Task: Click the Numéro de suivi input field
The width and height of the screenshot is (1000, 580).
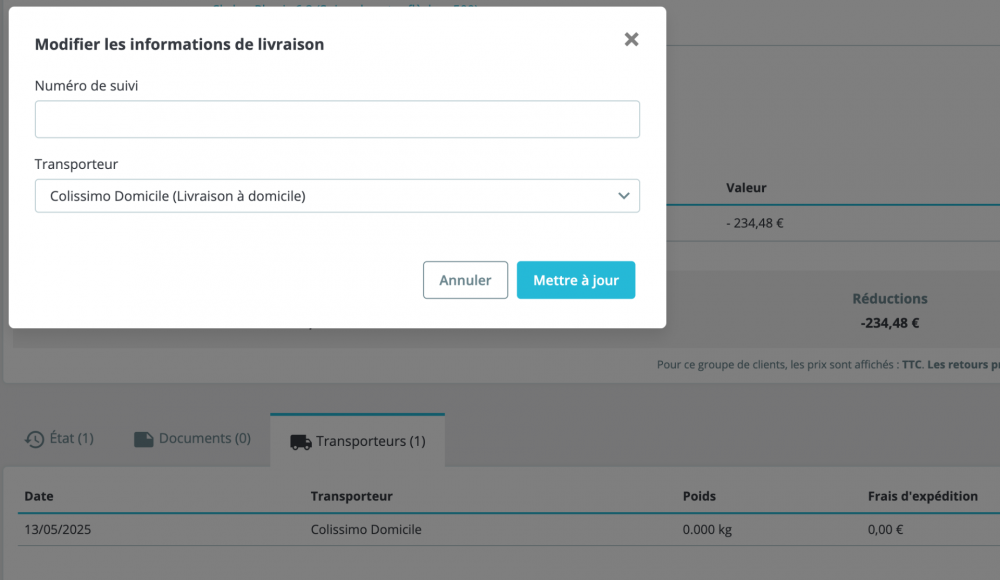Action: point(337,119)
